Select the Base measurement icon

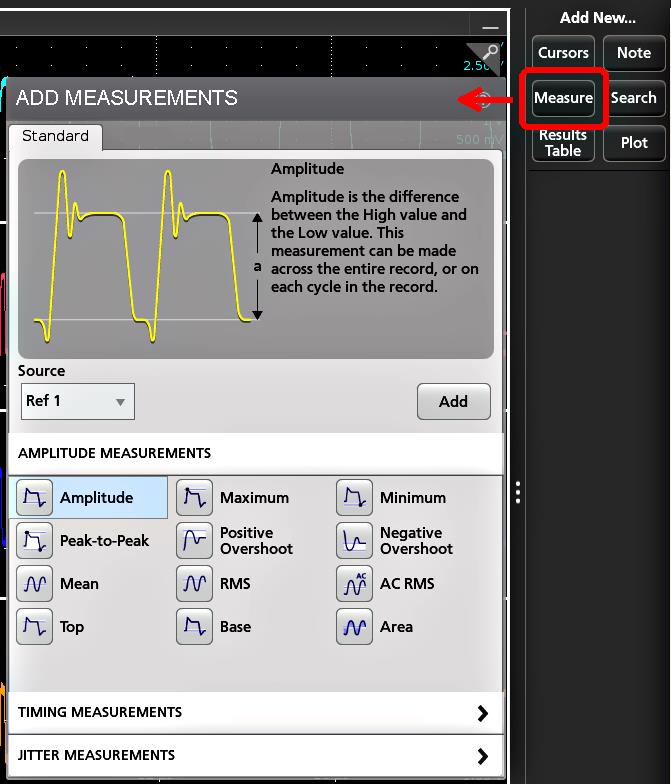pos(195,627)
